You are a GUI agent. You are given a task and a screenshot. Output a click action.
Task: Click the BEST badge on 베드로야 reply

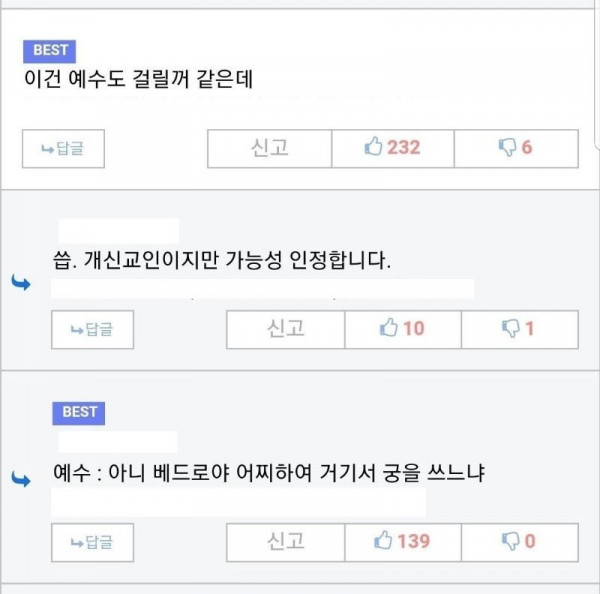78,413
